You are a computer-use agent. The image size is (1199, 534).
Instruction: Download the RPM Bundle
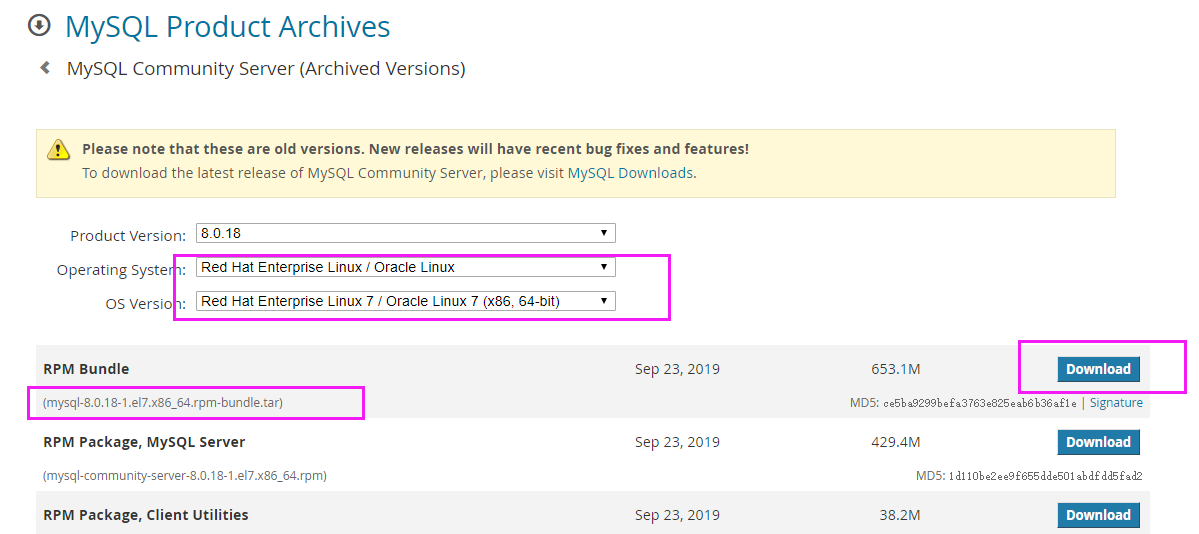(x=1098, y=369)
